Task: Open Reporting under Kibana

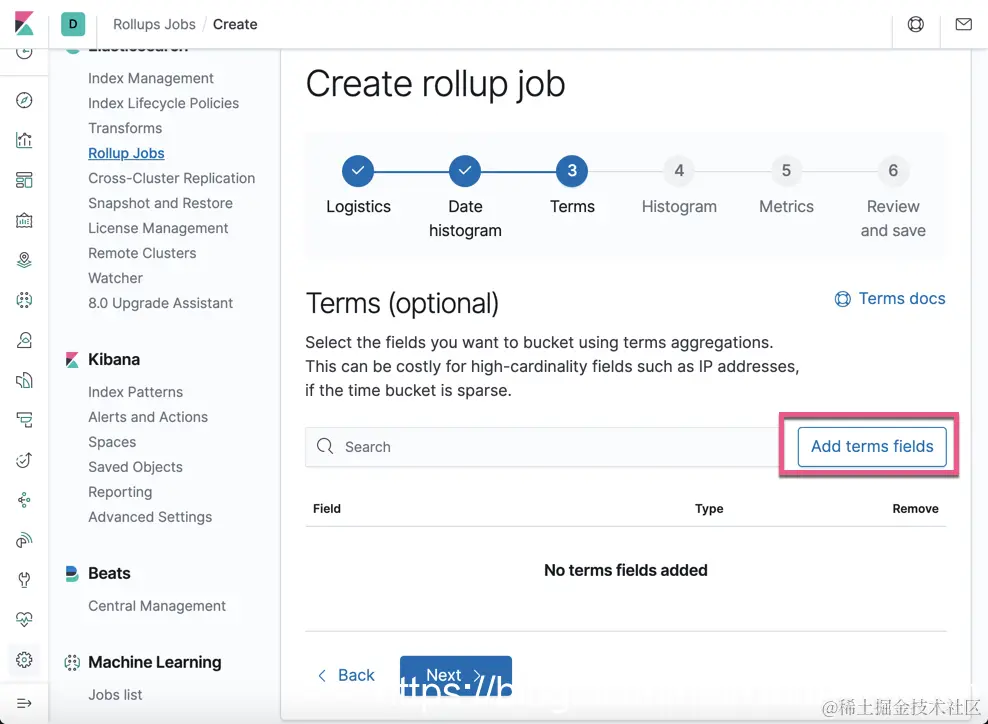Action: pos(120,492)
